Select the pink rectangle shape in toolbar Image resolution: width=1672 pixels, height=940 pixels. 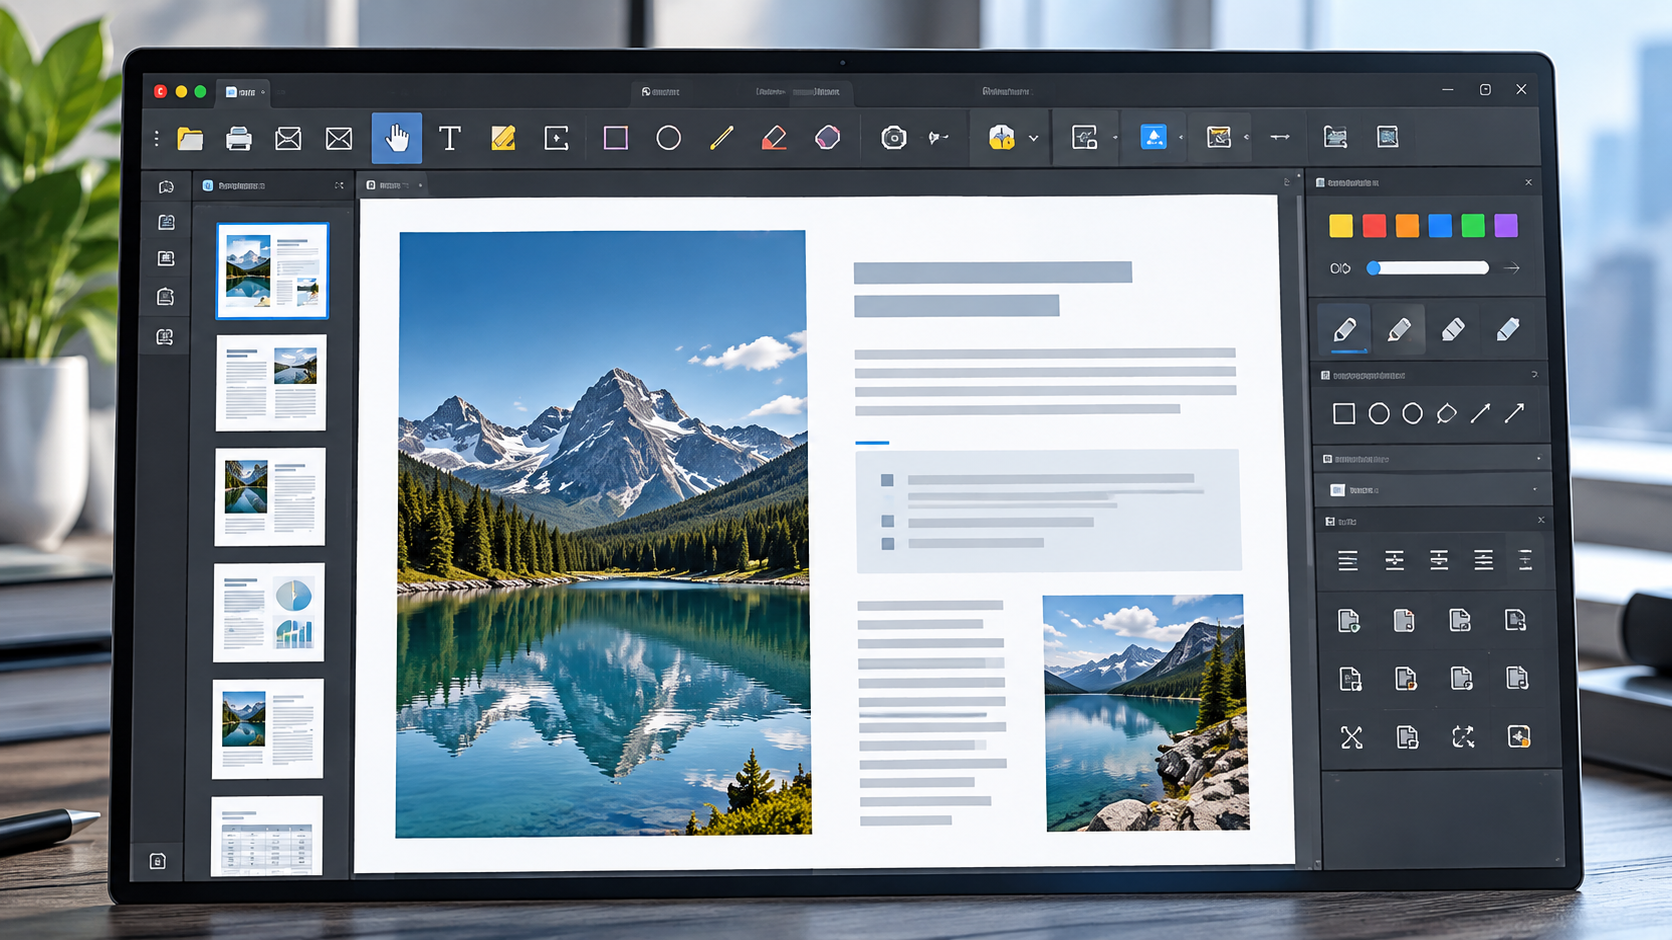pyautogui.click(x=616, y=138)
